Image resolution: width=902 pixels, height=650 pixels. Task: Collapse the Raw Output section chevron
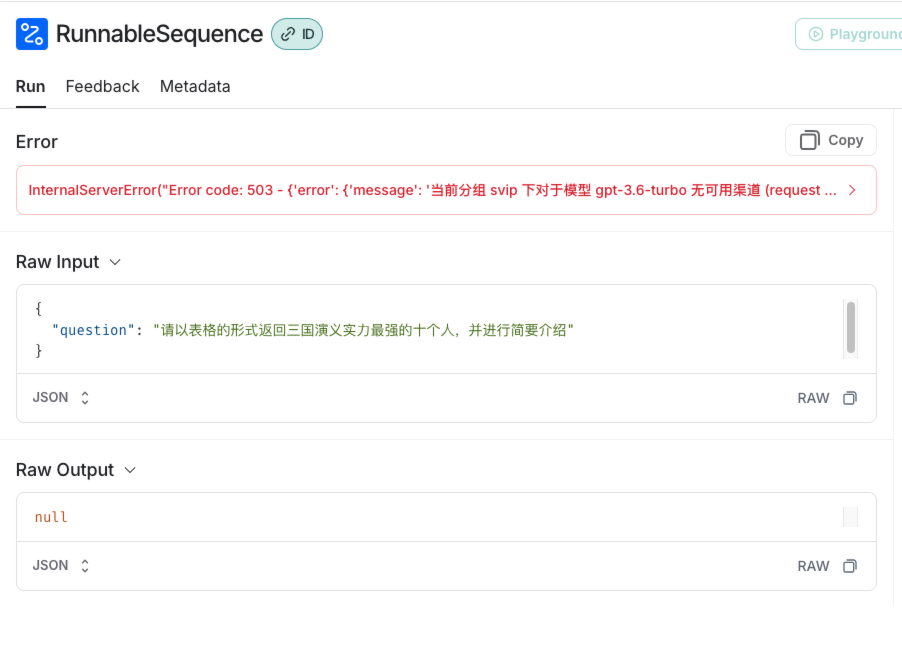[129, 470]
